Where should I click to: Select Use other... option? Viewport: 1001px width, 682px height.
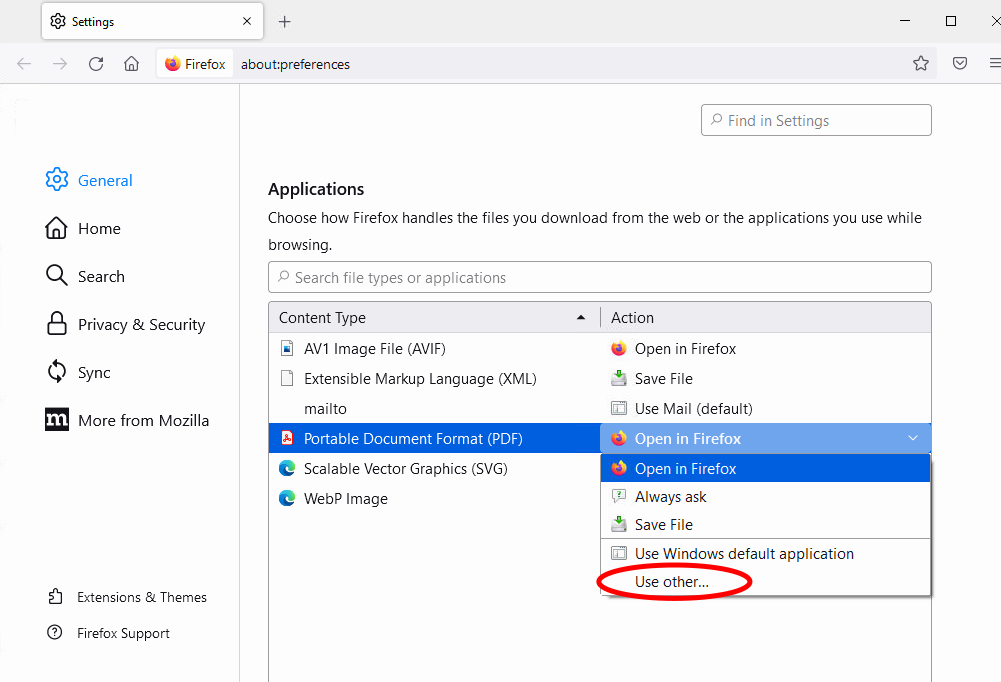(x=671, y=582)
